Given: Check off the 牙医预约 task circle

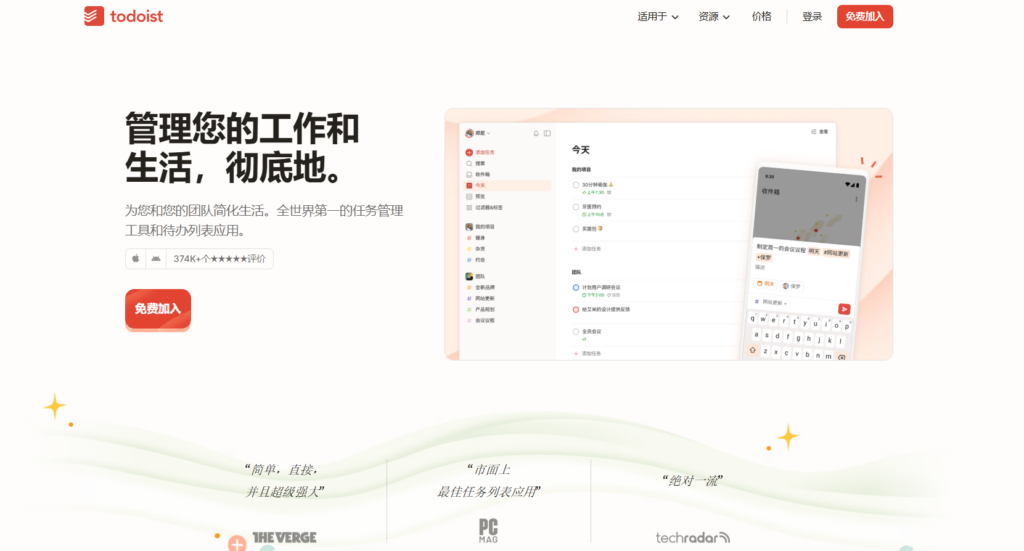Looking at the screenshot, I should [x=575, y=207].
